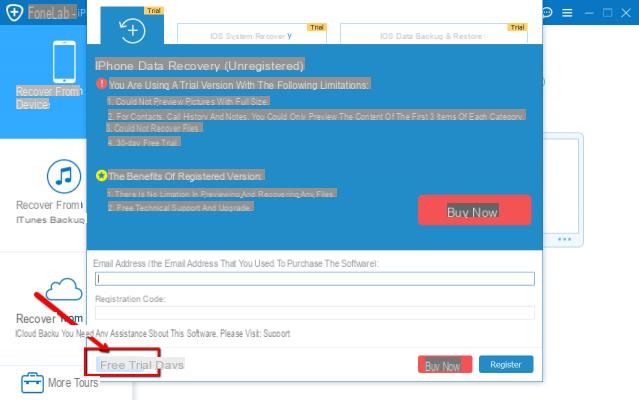Screen dimensions: 639x400
Task: Click 'Could Not Preview Pictures With Full Size' text
Action: point(188,101)
